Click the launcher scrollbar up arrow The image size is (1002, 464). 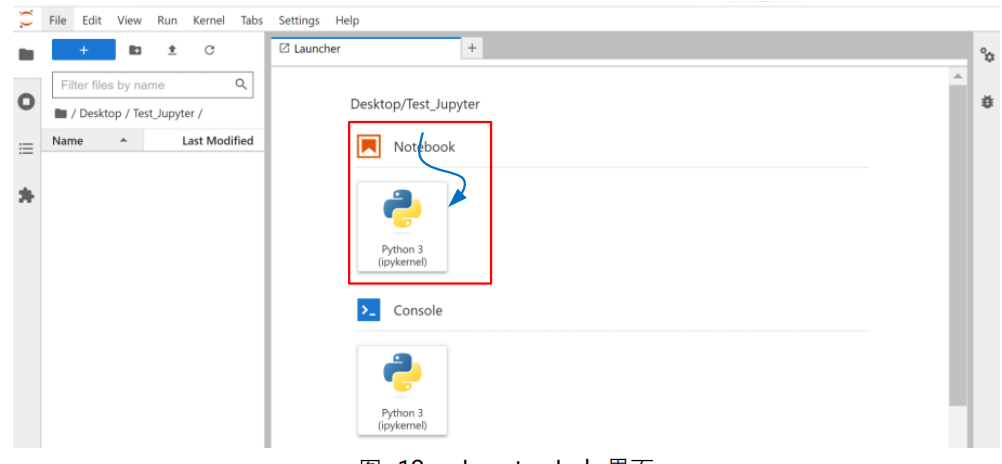[x=958, y=77]
